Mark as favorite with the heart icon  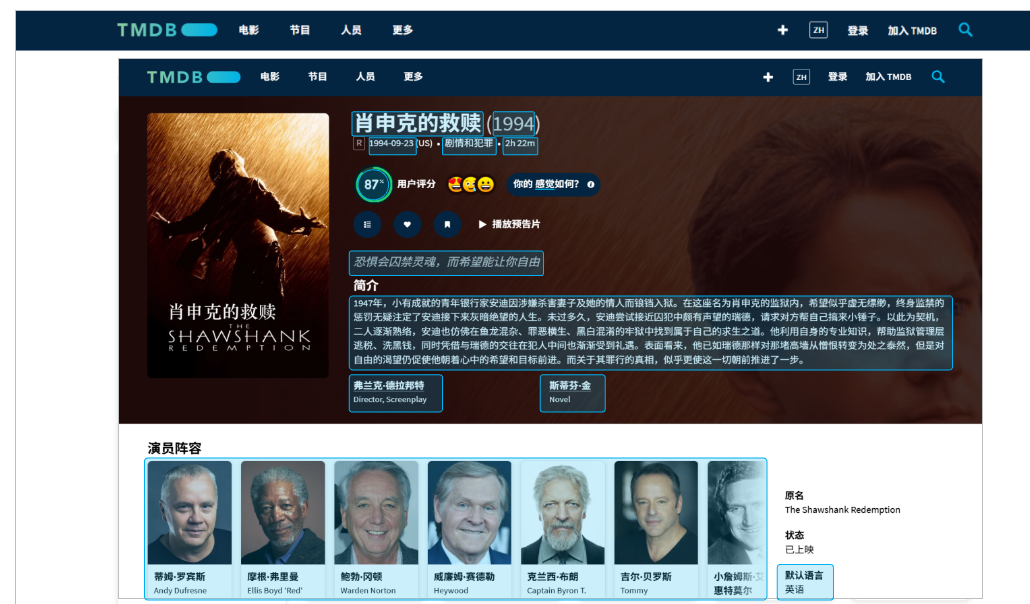407,225
